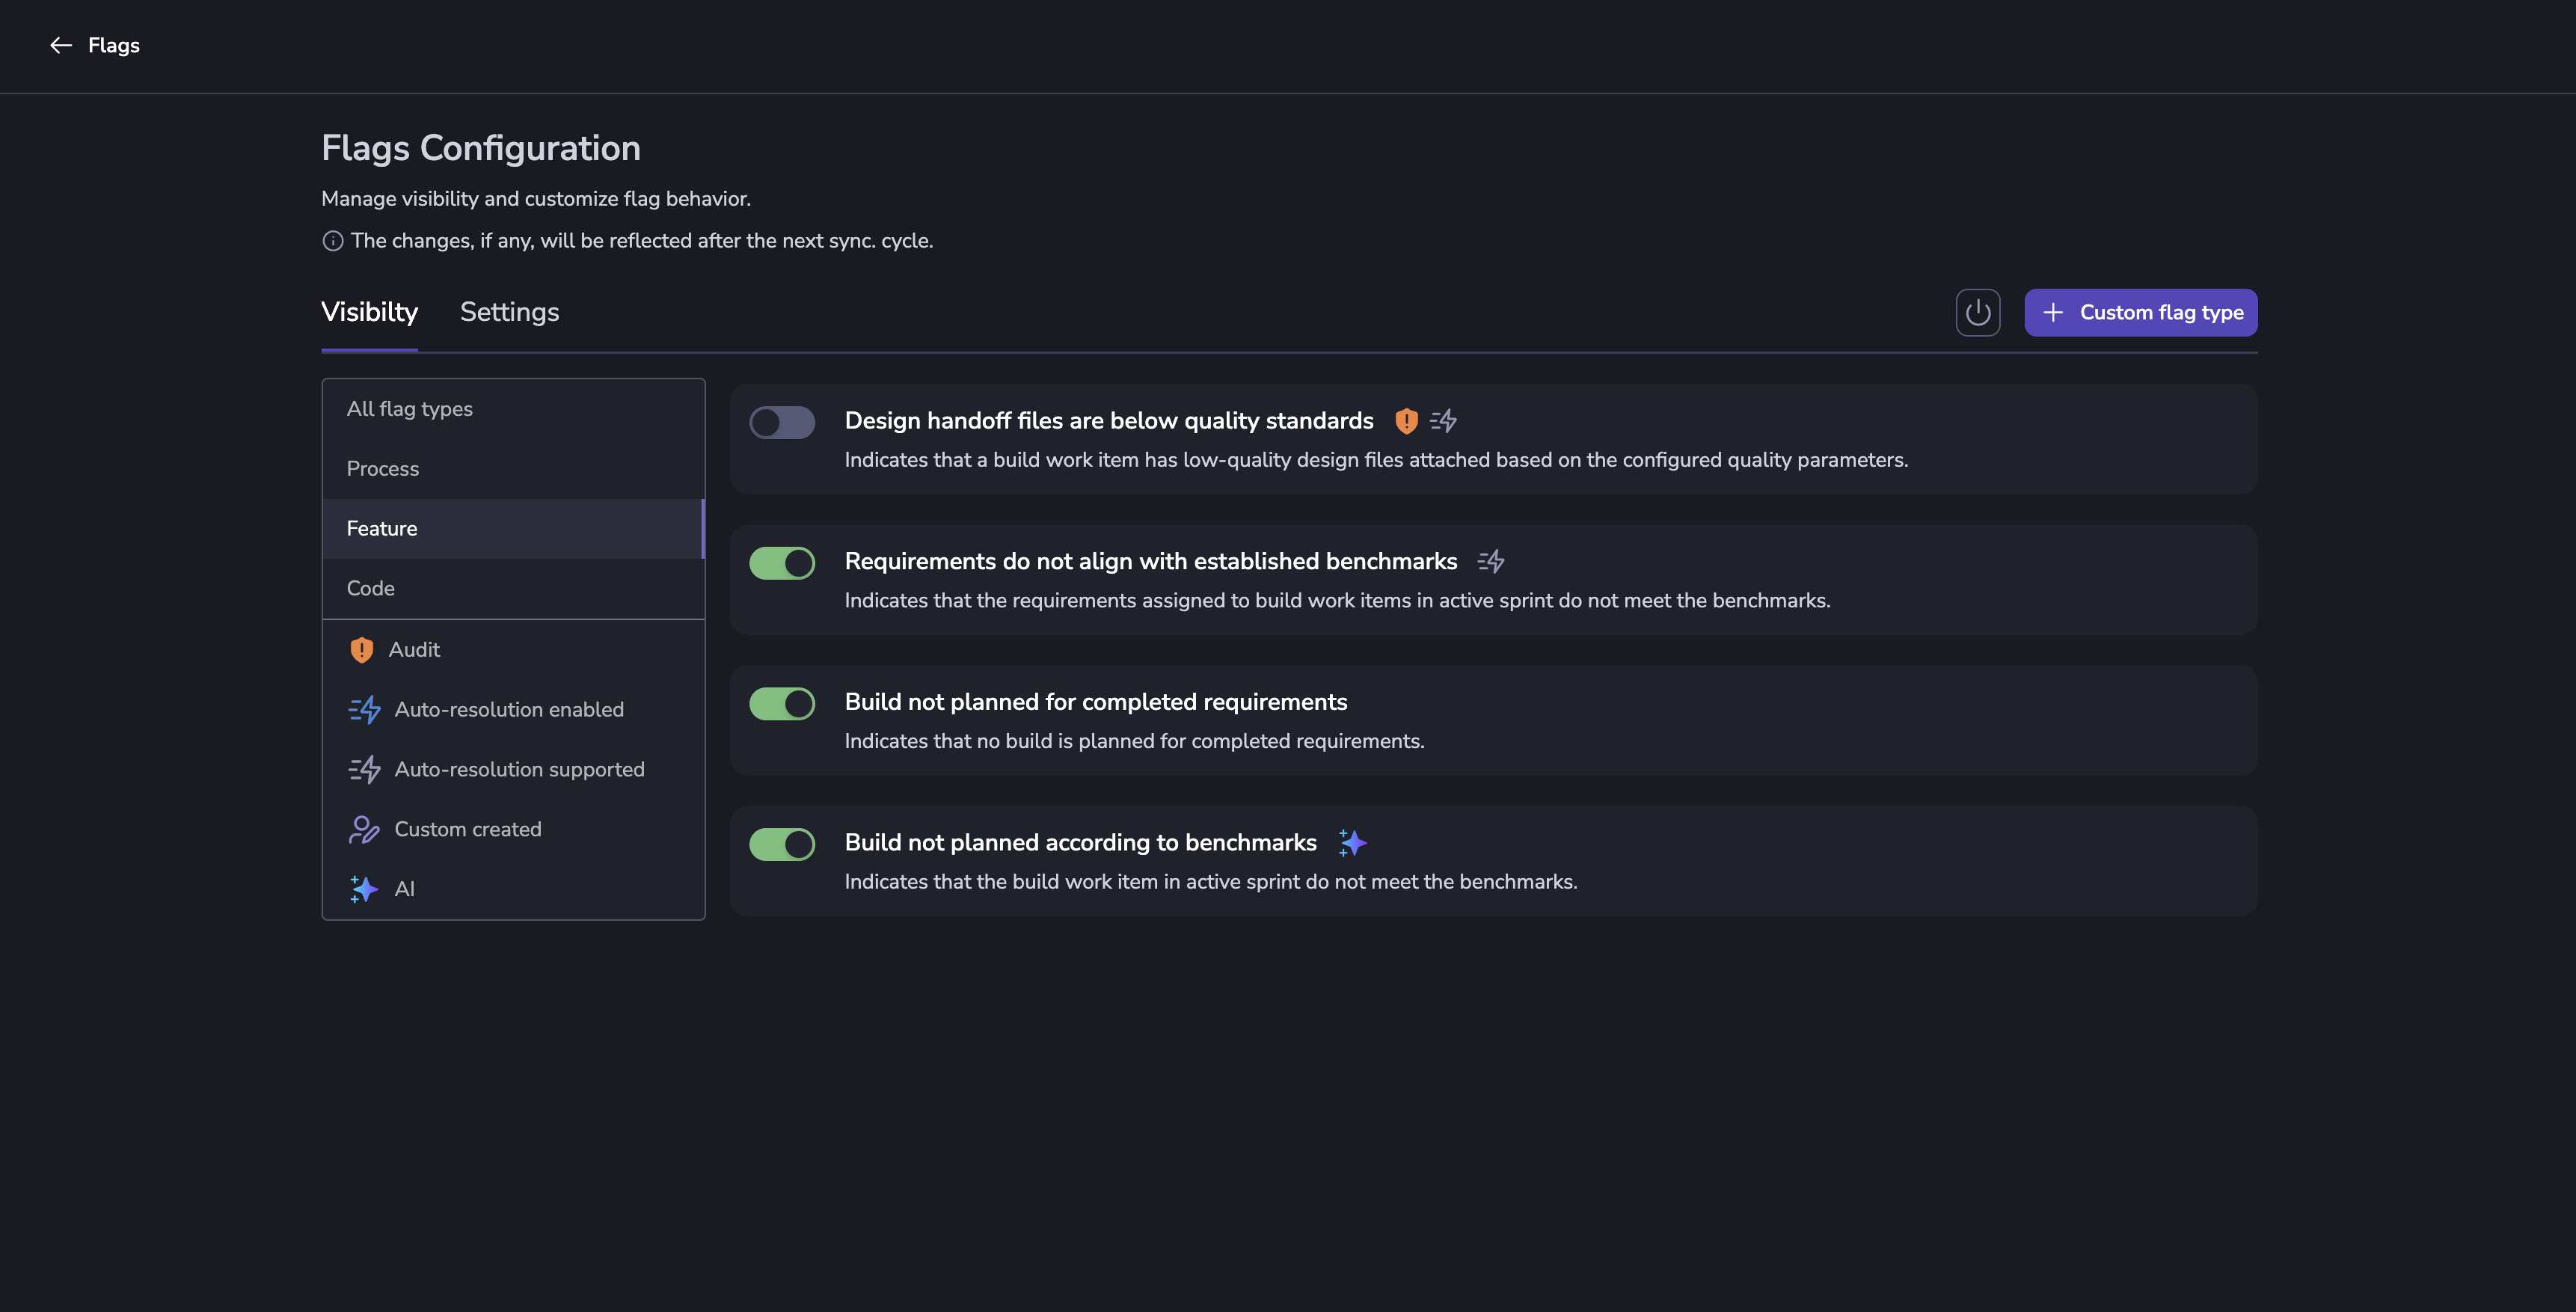Click audit shield icon on Design handoff flag

pyautogui.click(x=1406, y=421)
